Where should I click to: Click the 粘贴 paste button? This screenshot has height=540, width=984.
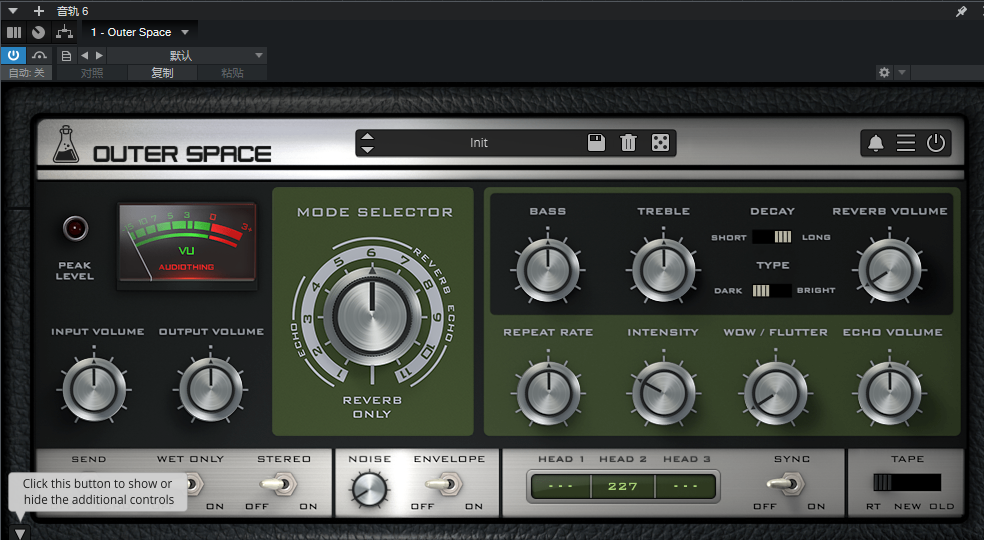point(232,73)
